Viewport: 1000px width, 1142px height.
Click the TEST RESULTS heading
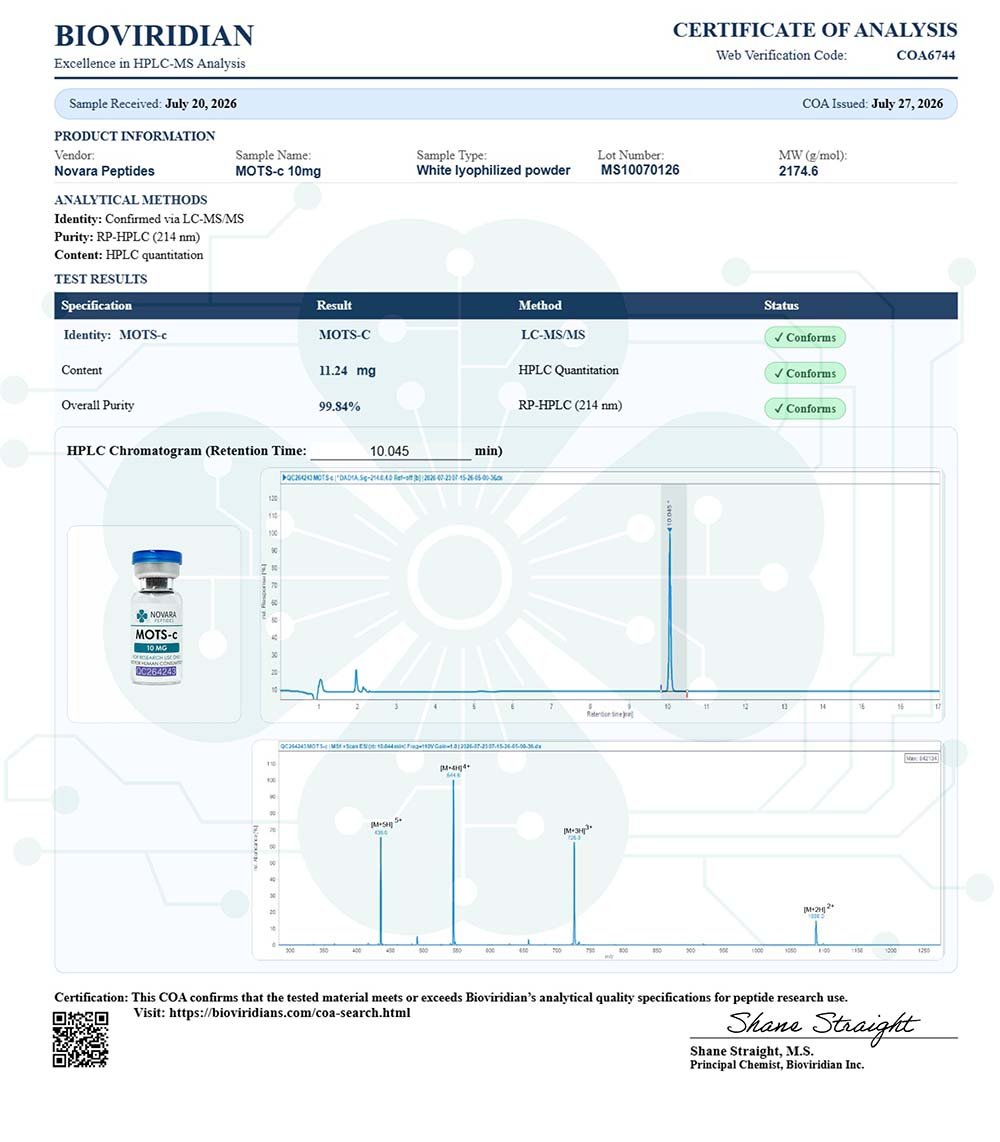(x=101, y=279)
